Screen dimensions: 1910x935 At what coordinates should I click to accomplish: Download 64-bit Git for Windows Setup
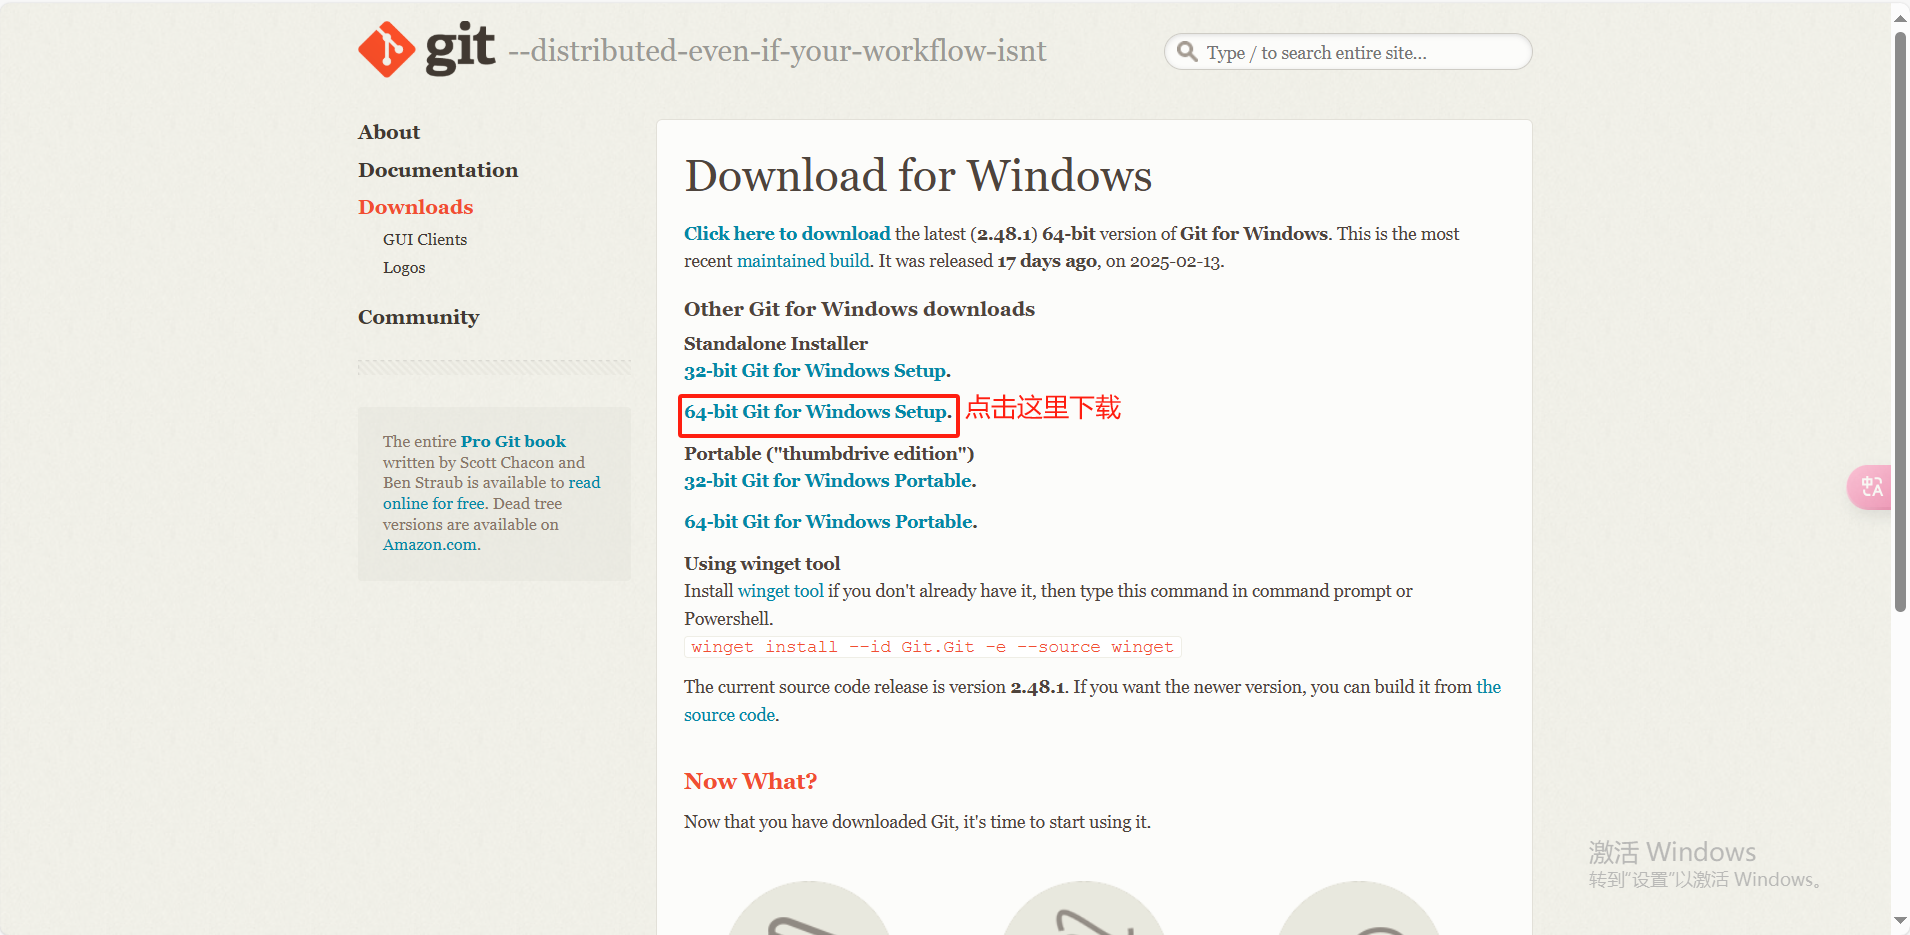816,412
